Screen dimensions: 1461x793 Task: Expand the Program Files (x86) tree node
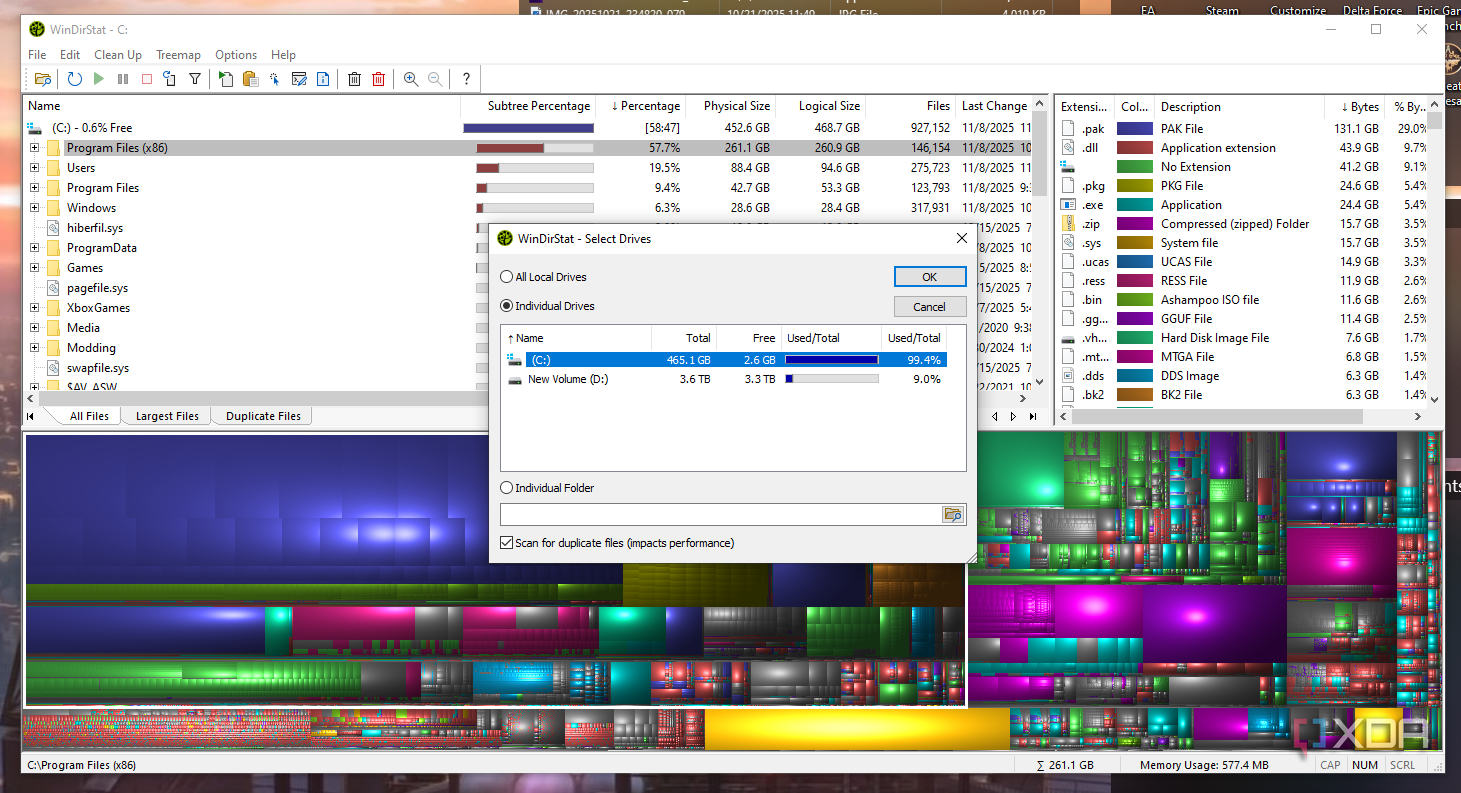35,148
